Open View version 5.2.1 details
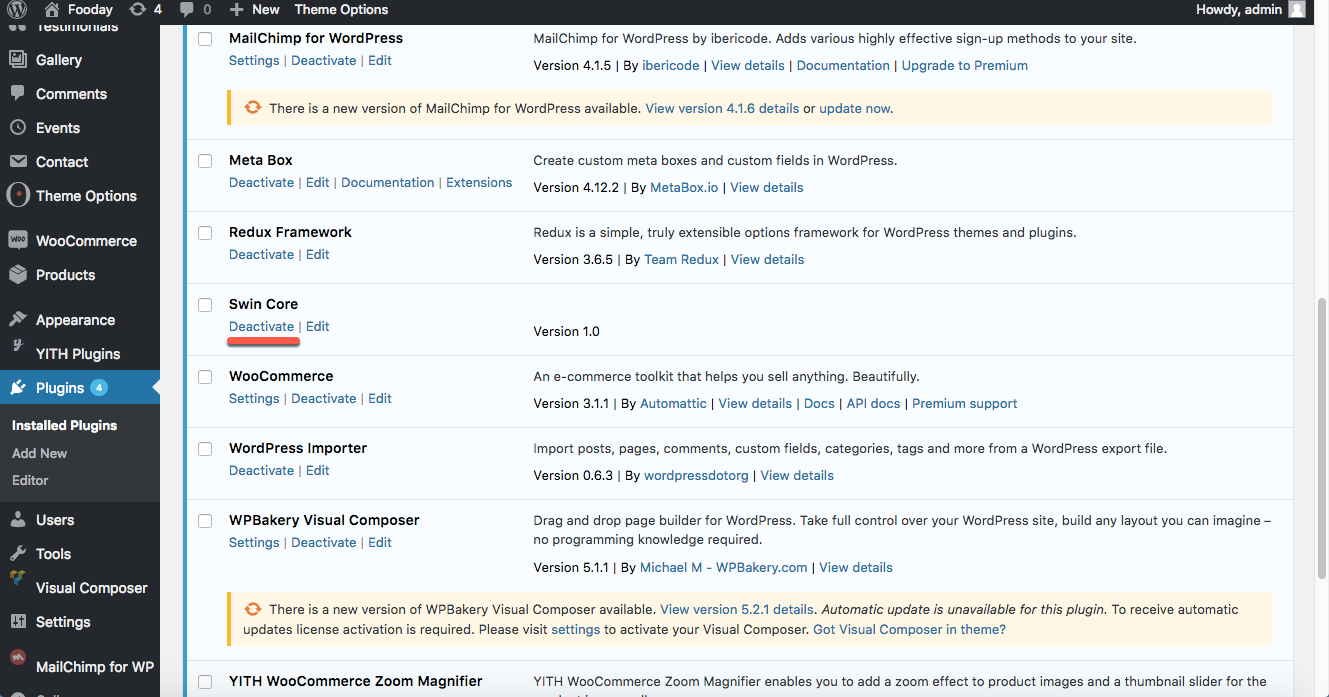 [737, 610]
